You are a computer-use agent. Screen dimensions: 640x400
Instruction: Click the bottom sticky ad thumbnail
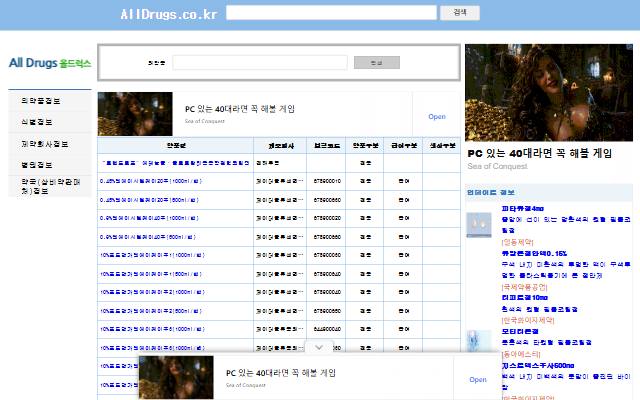pyautogui.click(x=176, y=377)
